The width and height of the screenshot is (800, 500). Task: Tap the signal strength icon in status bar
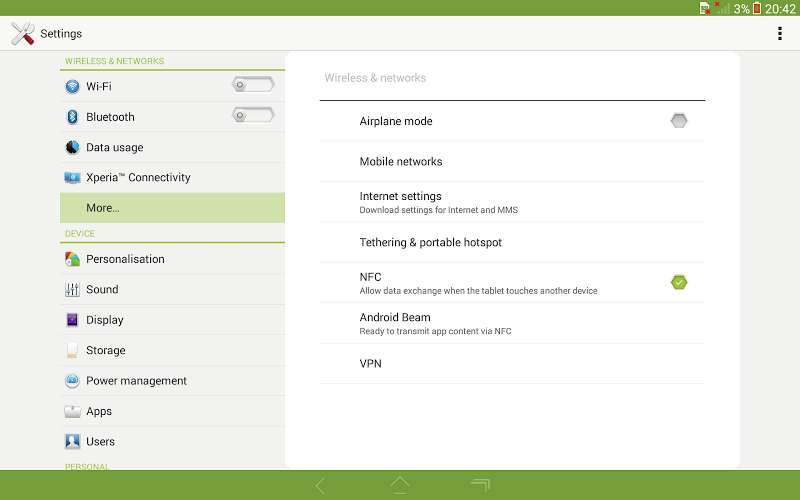(x=723, y=8)
